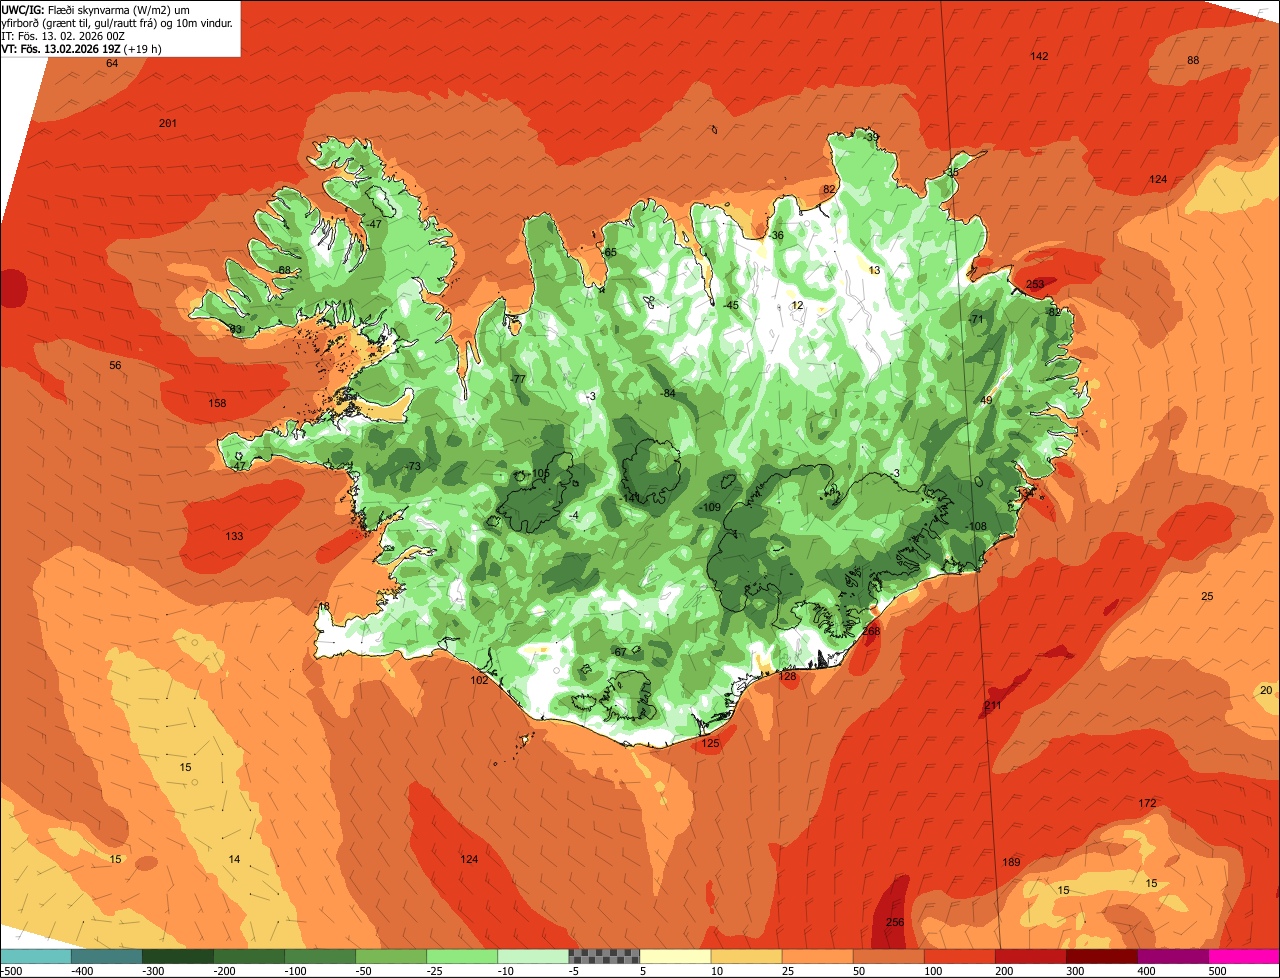This screenshot has height=978, width=1280.
Task: Click the map value "189"
Action: point(1011,862)
